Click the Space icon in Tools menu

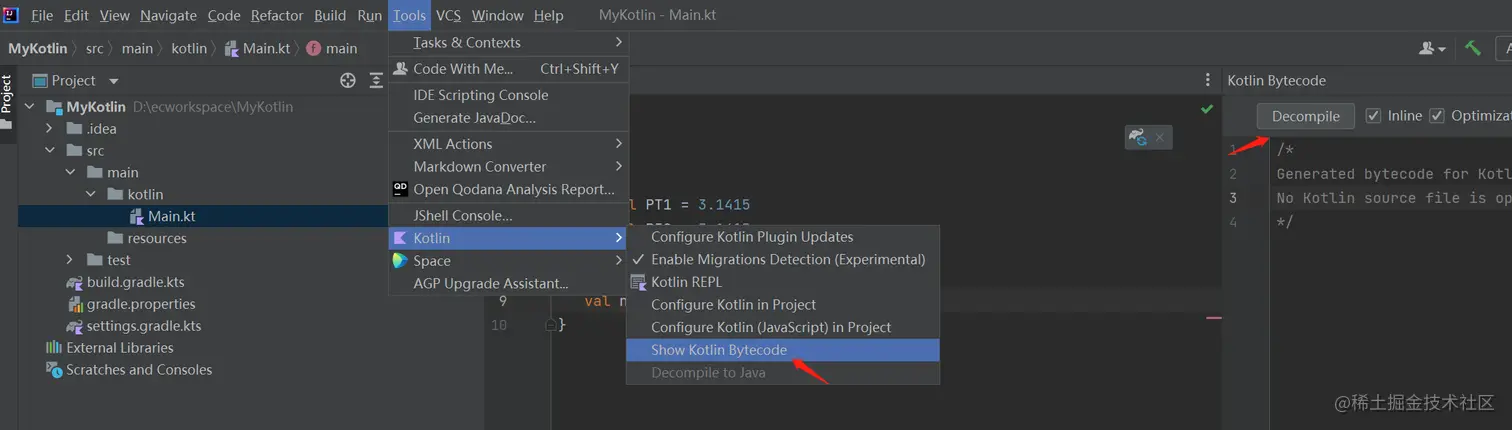[x=400, y=261]
